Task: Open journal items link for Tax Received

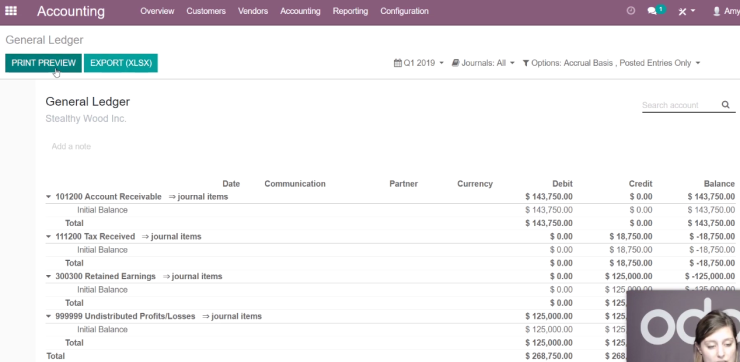Action: (172, 236)
